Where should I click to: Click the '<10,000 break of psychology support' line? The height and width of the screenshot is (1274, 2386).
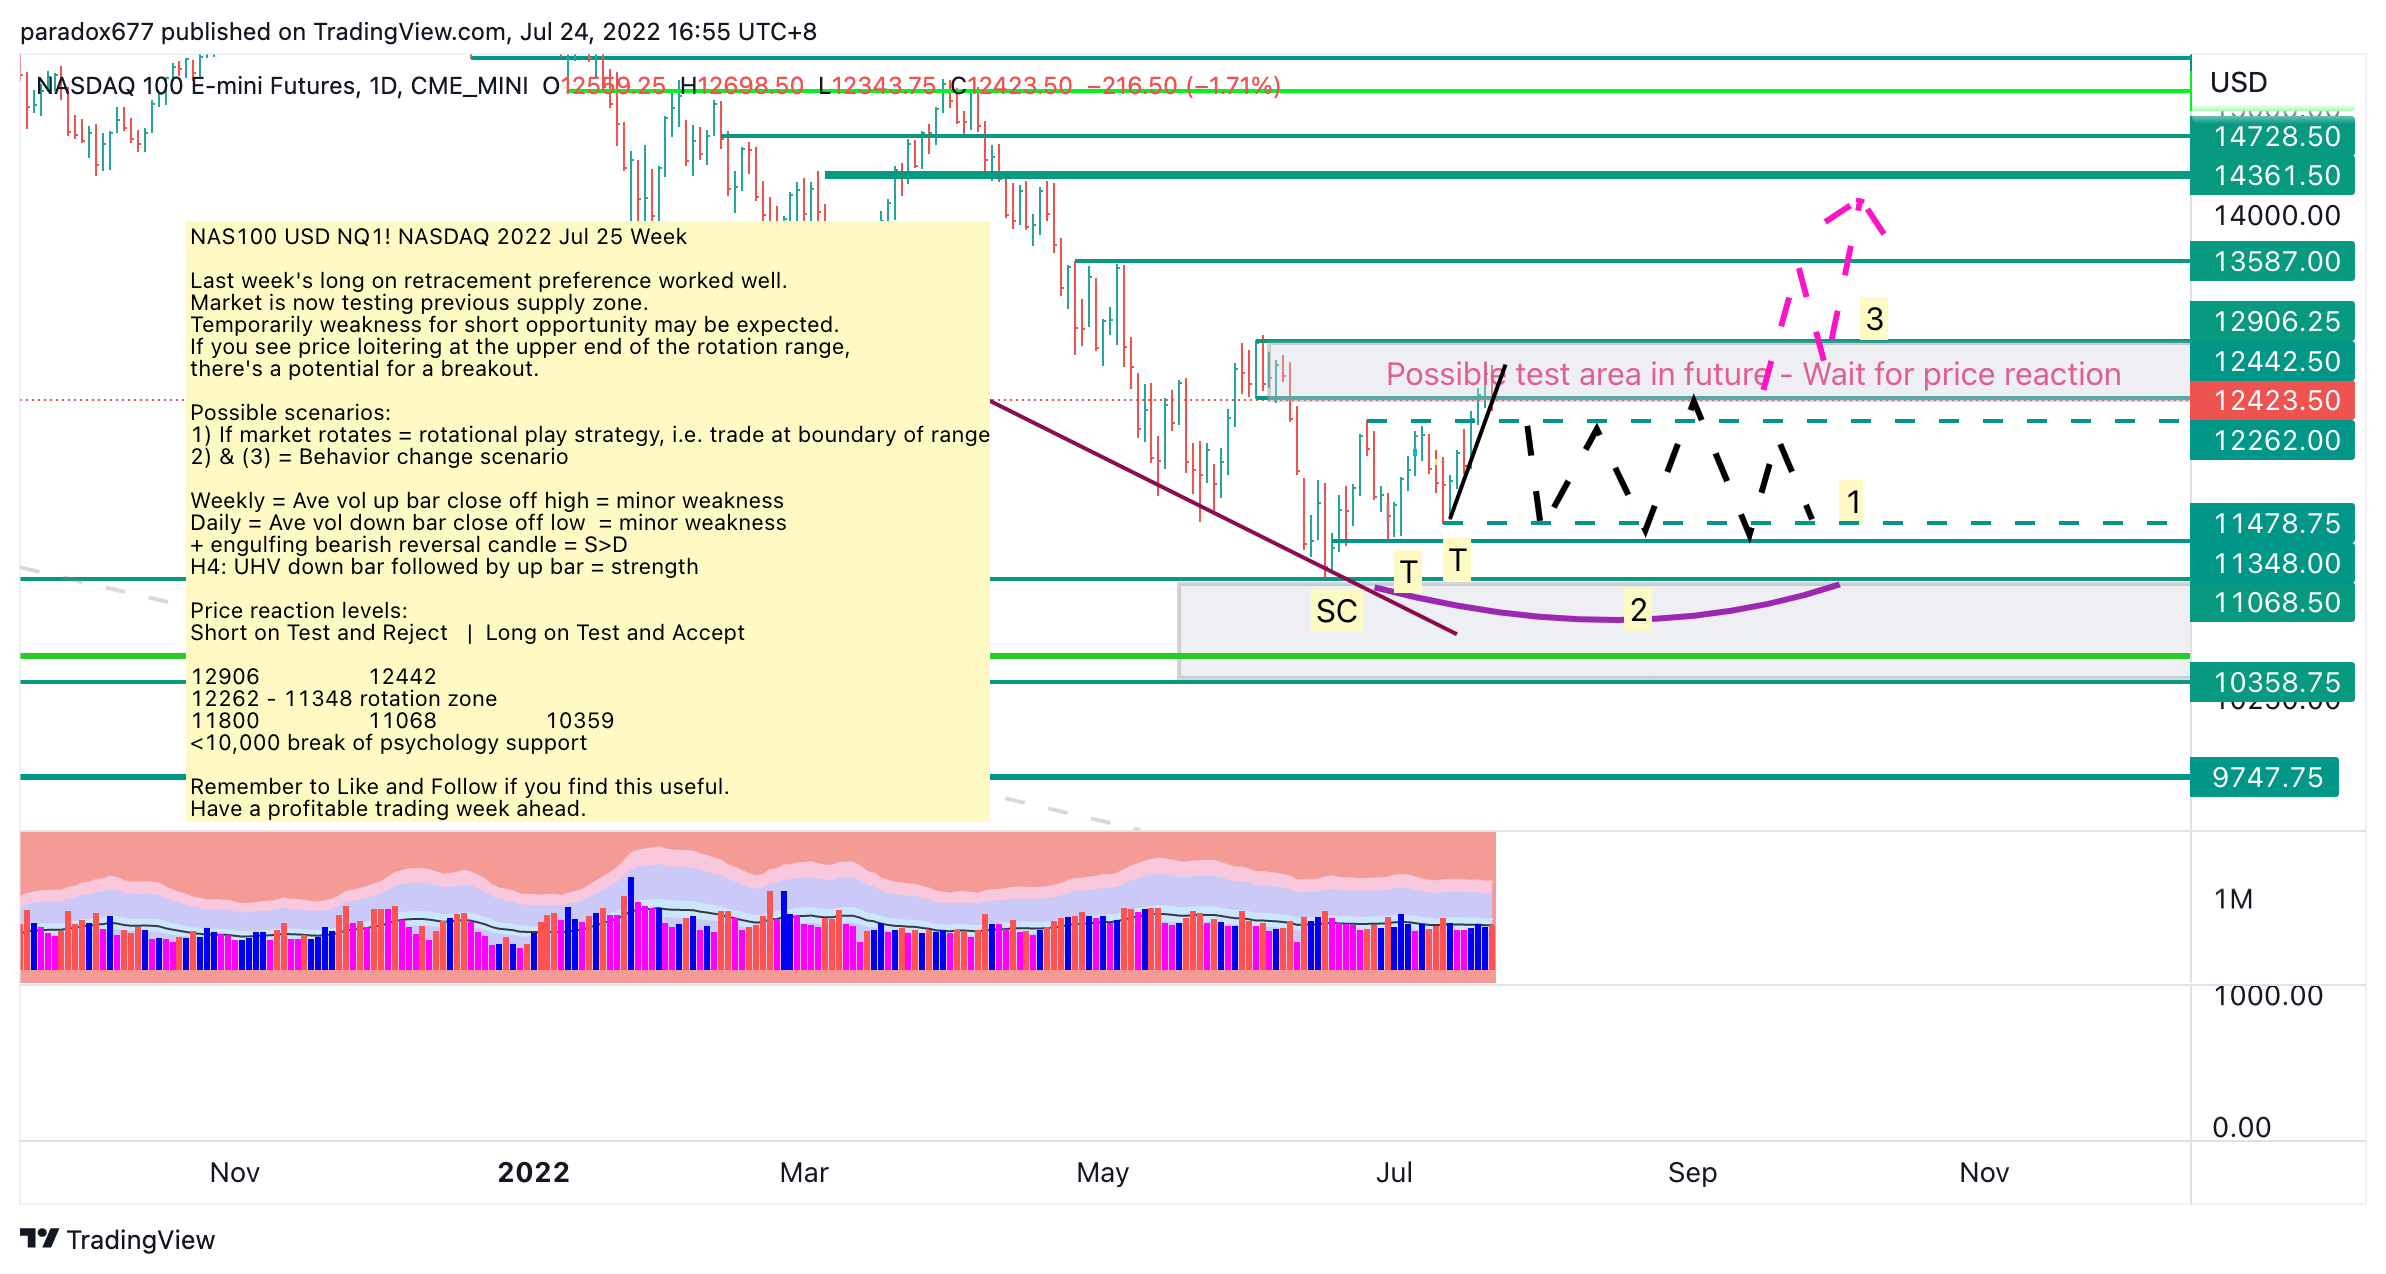click(x=388, y=742)
